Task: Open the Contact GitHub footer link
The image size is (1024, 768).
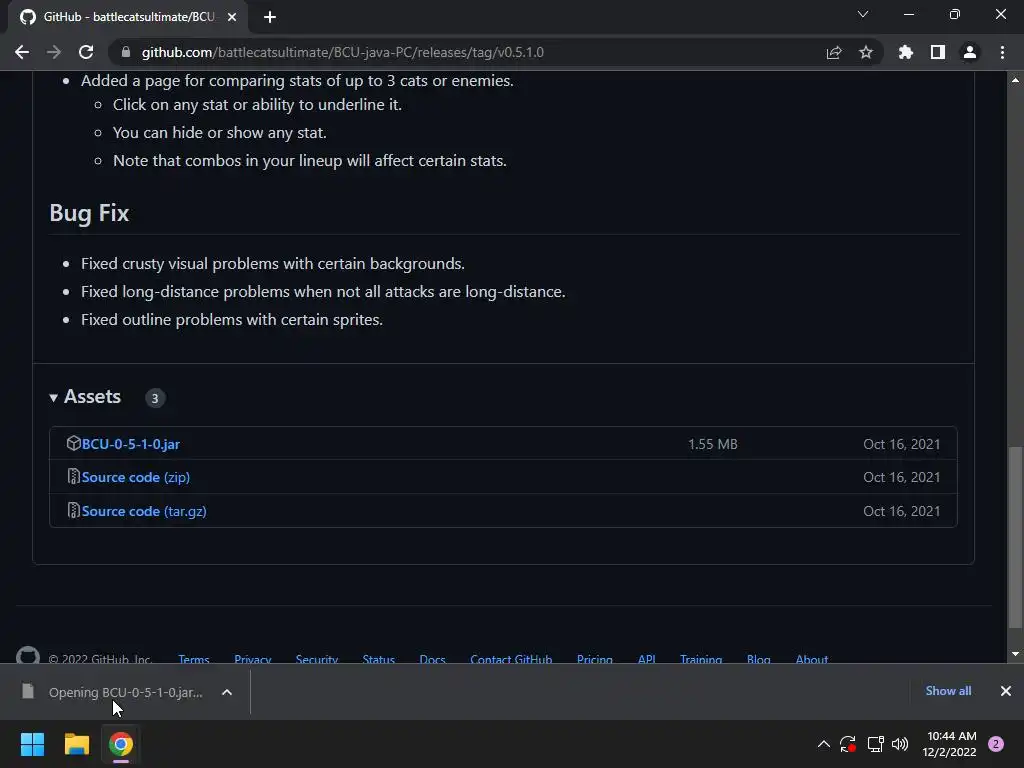Action: pyautogui.click(x=511, y=659)
